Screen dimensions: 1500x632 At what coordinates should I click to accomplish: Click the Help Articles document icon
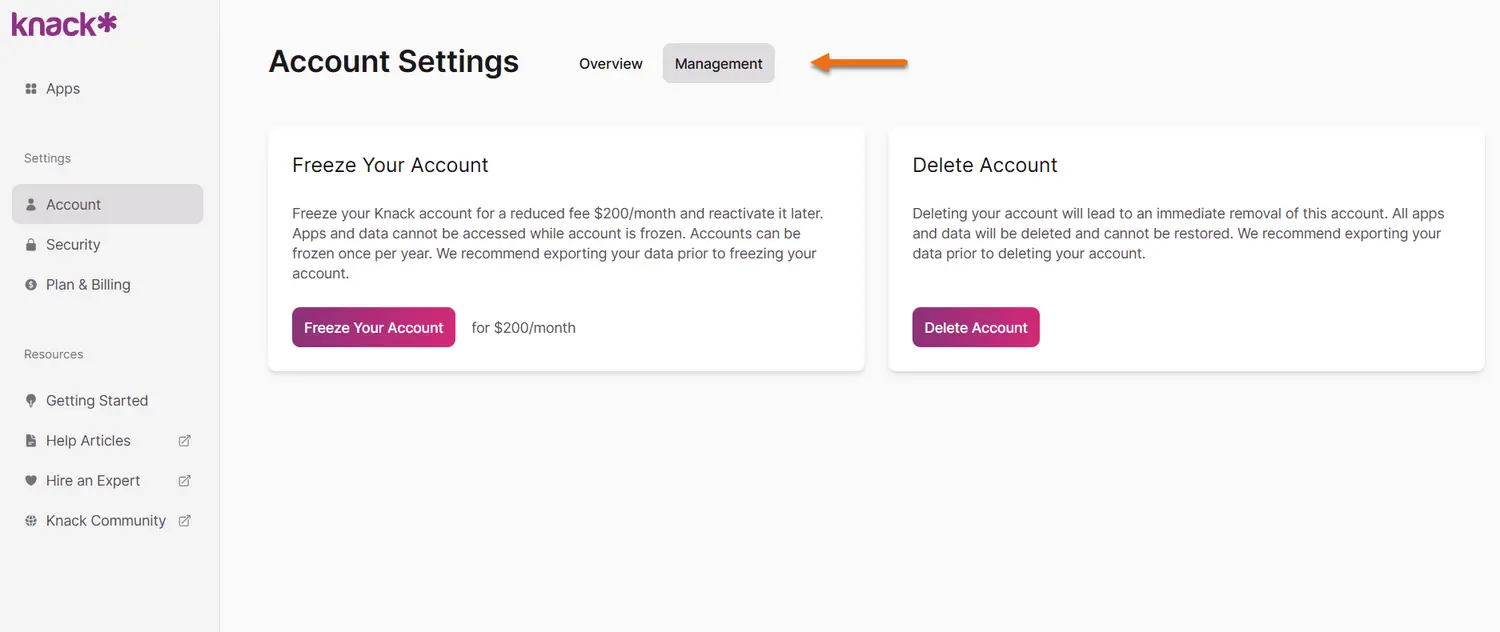31,441
